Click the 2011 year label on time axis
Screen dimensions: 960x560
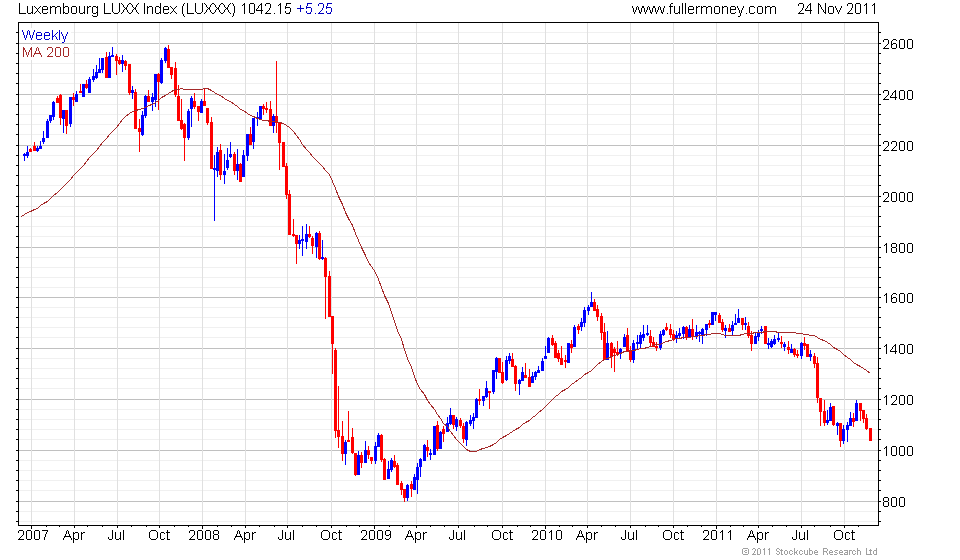point(718,536)
